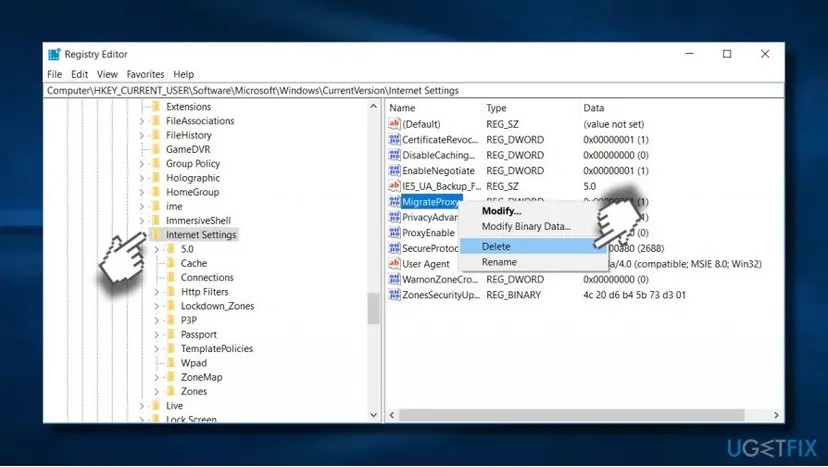The height and width of the screenshot is (467, 828).
Task: Click the registry path address bar
Action: pos(414,90)
